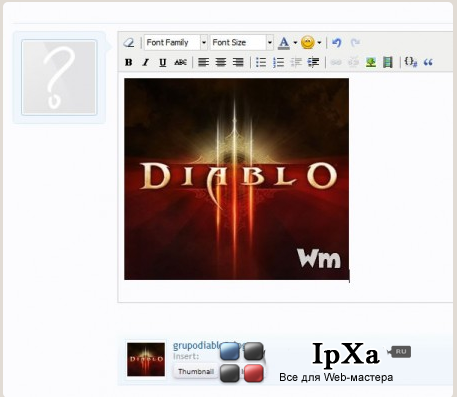Screen dimensions: 457x397
Task: Click the code block braces icon
Action: click(410, 62)
